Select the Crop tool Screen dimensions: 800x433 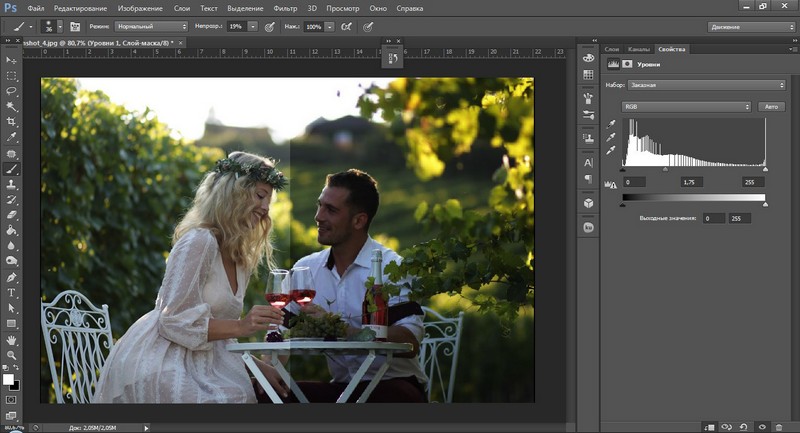tap(12, 122)
